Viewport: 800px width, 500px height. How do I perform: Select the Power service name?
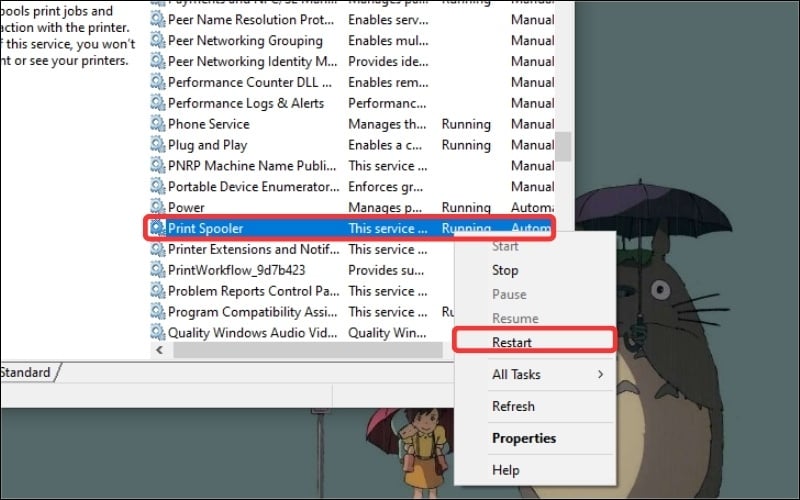[186, 208]
